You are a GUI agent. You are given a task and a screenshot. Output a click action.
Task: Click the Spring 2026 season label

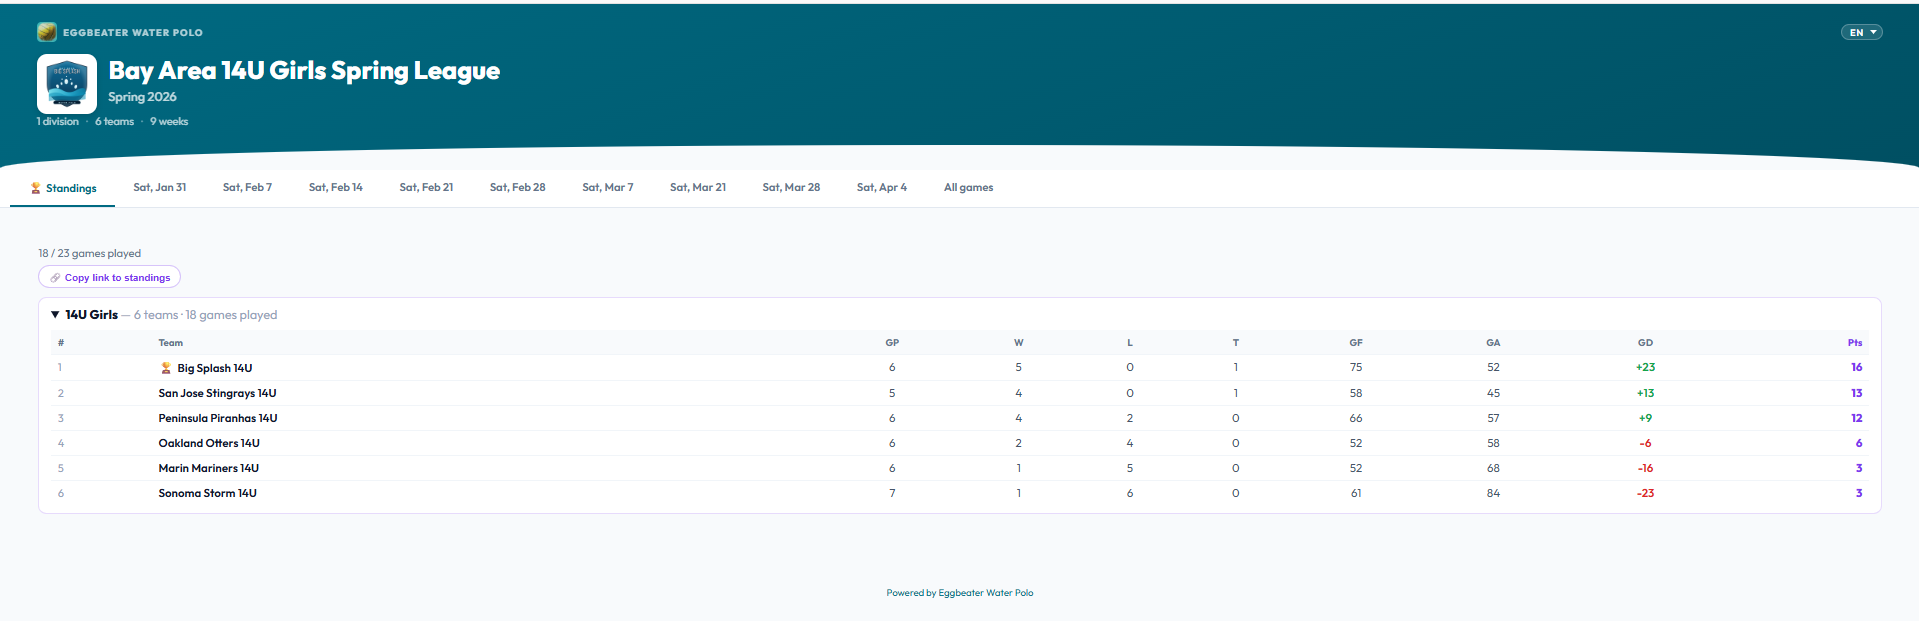point(142,97)
